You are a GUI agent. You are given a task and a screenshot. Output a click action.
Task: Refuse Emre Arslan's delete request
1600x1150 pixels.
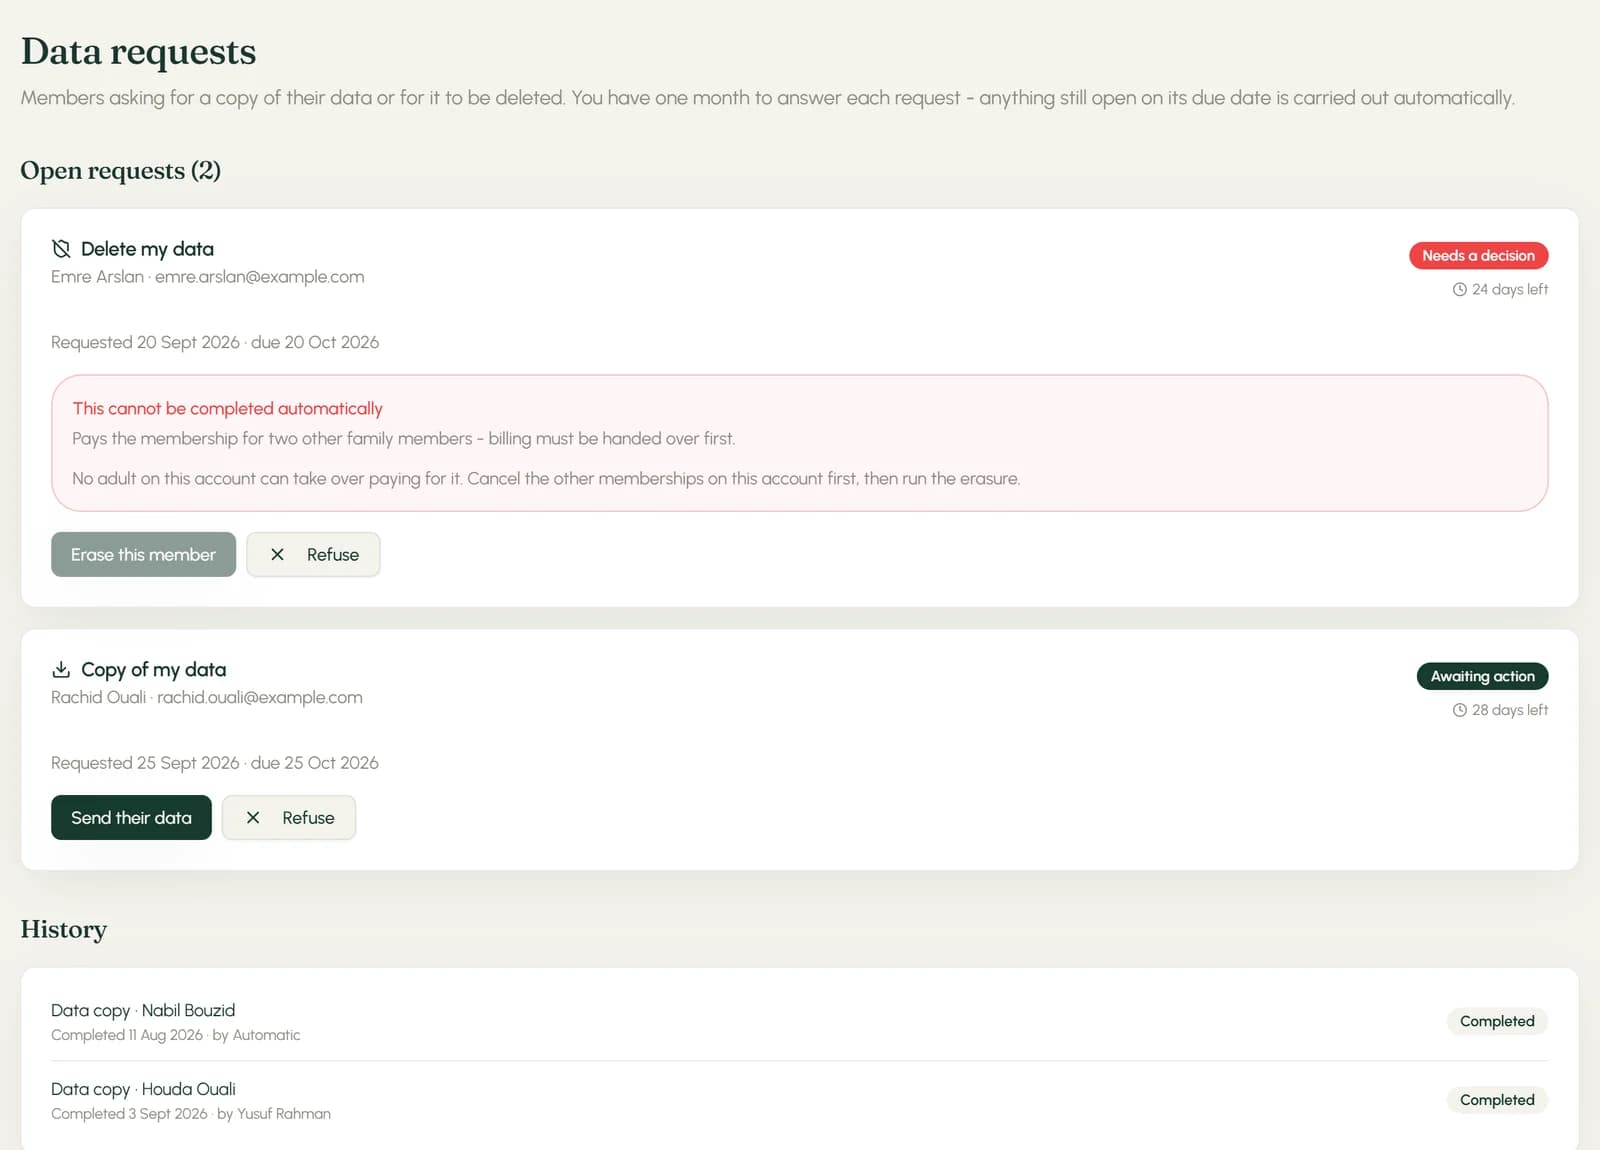[x=313, y=555]
